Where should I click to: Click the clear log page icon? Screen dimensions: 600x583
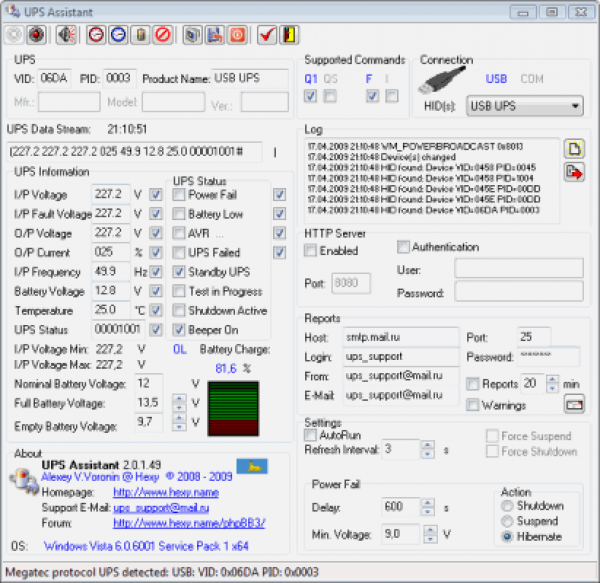tap(574, 149)
